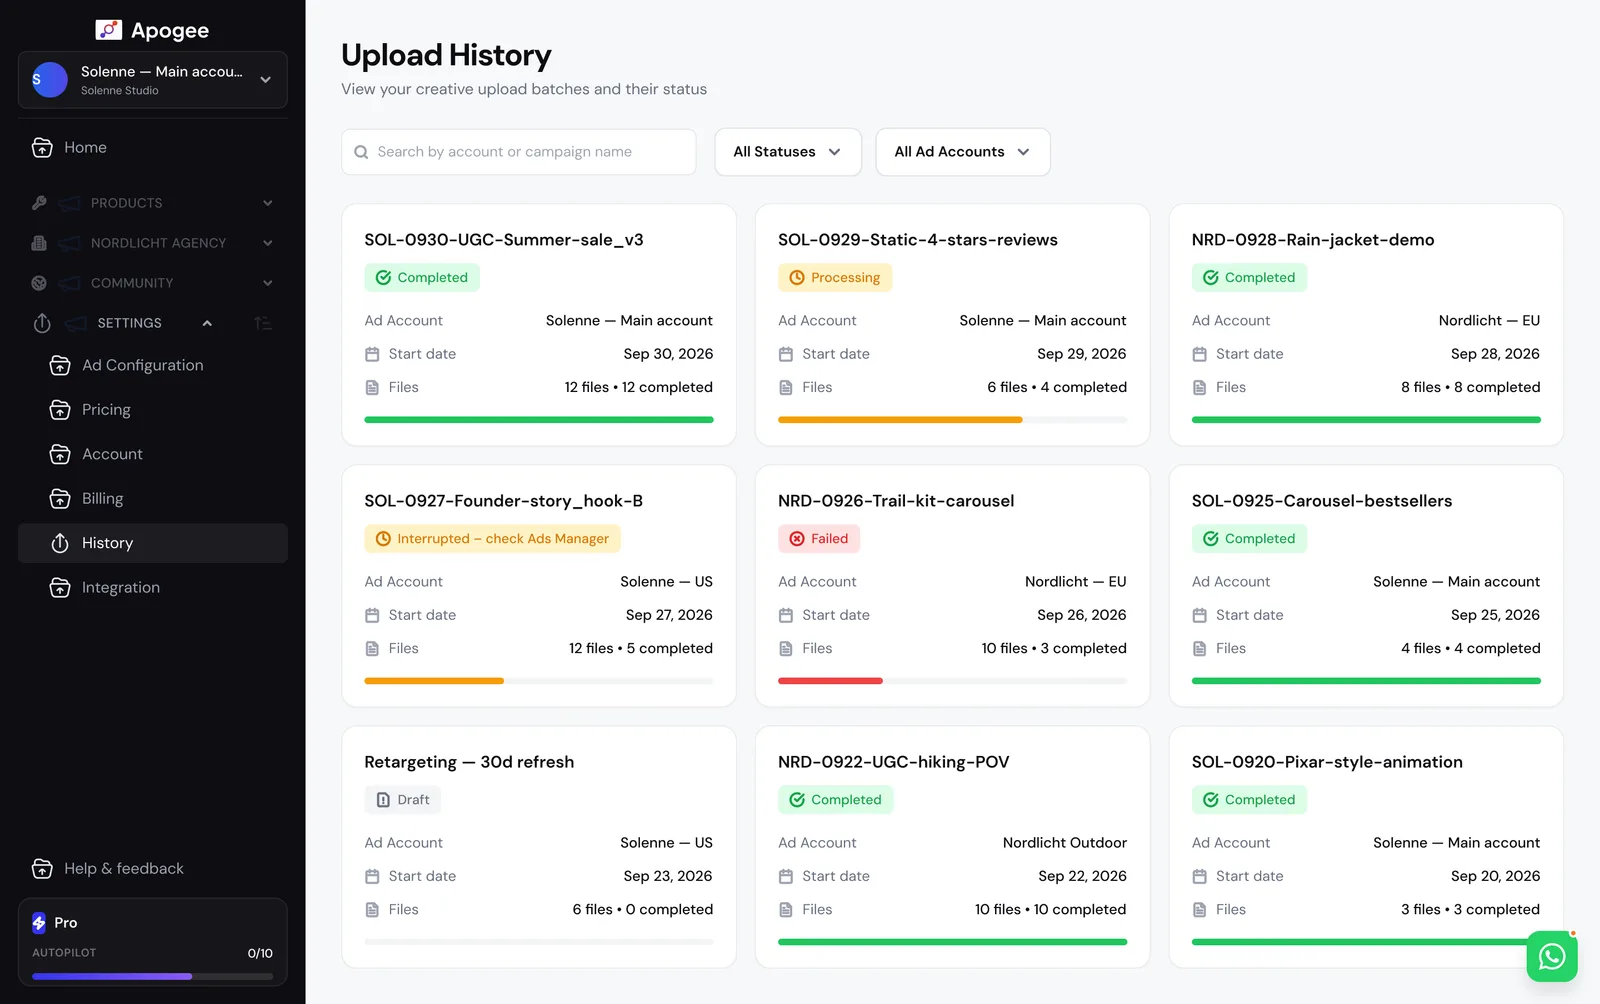Expand the Nordlicht Agency sidebar section
This screenshot has height=1004, width=1600.
(x=153, y=243)
